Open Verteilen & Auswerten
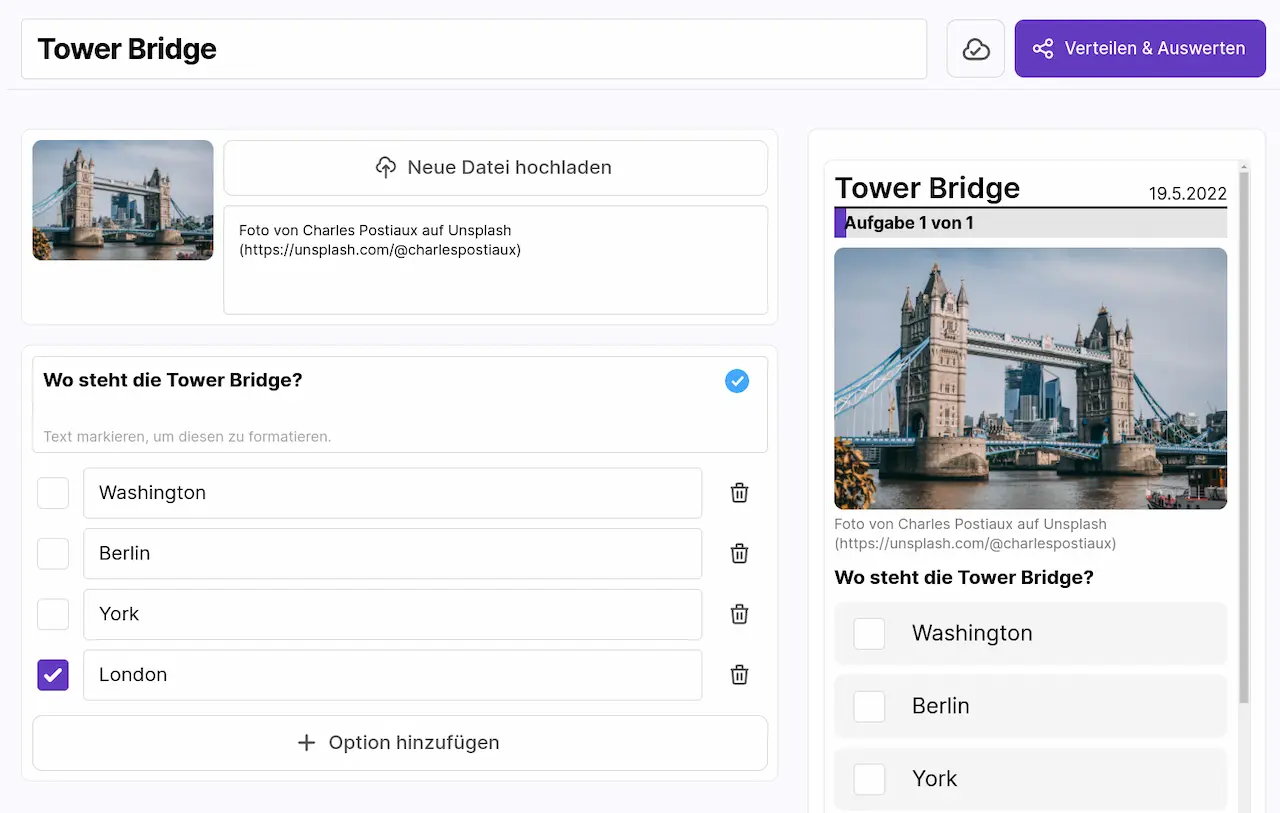 click(x=1140, y=48)
